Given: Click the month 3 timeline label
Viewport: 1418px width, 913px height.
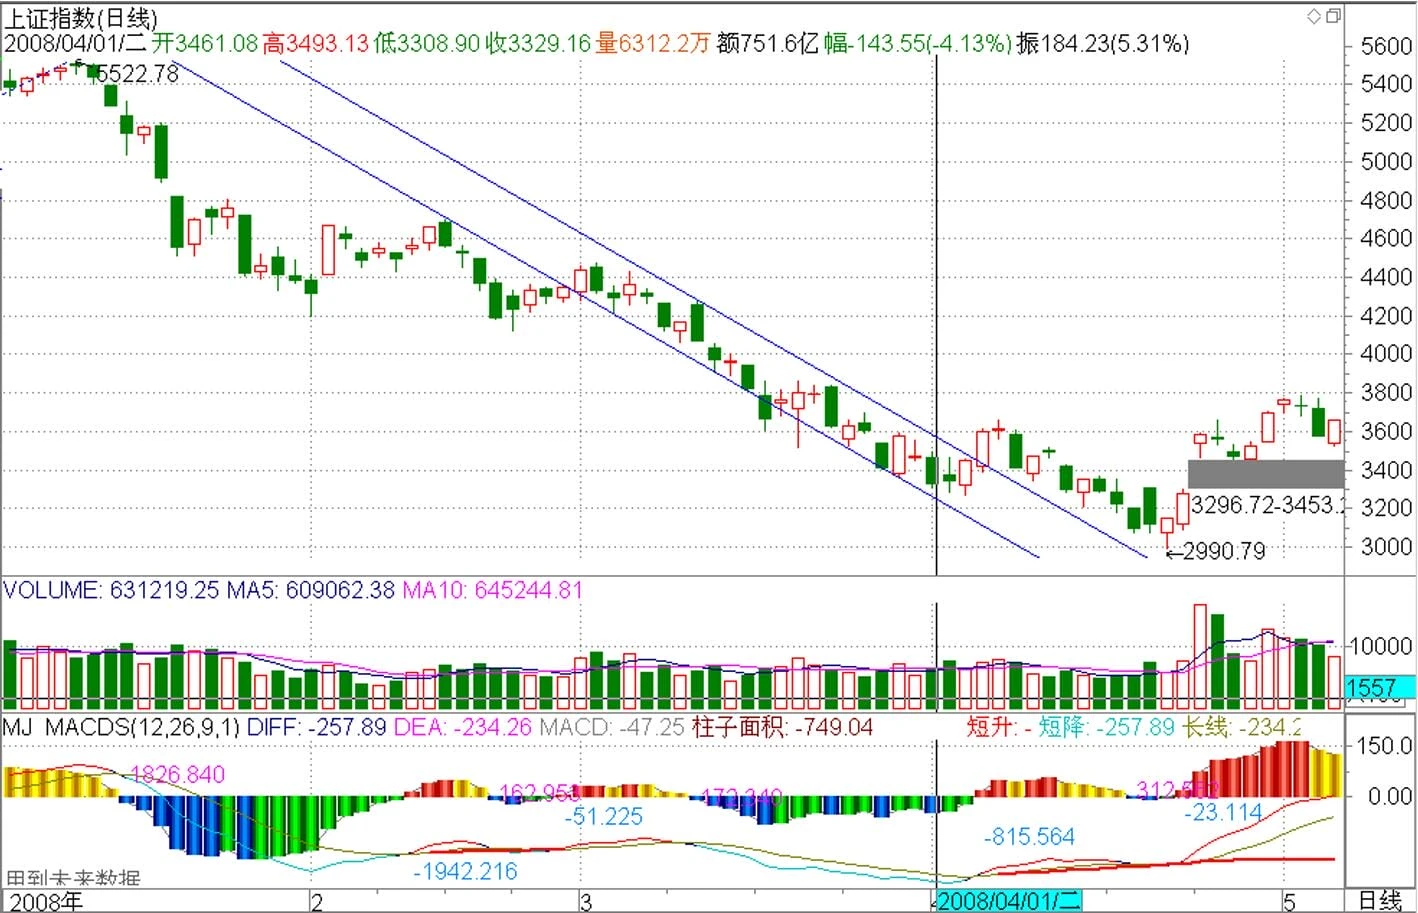Looking at the screenshot, I should pyautogui.click(x=586, y=900).
